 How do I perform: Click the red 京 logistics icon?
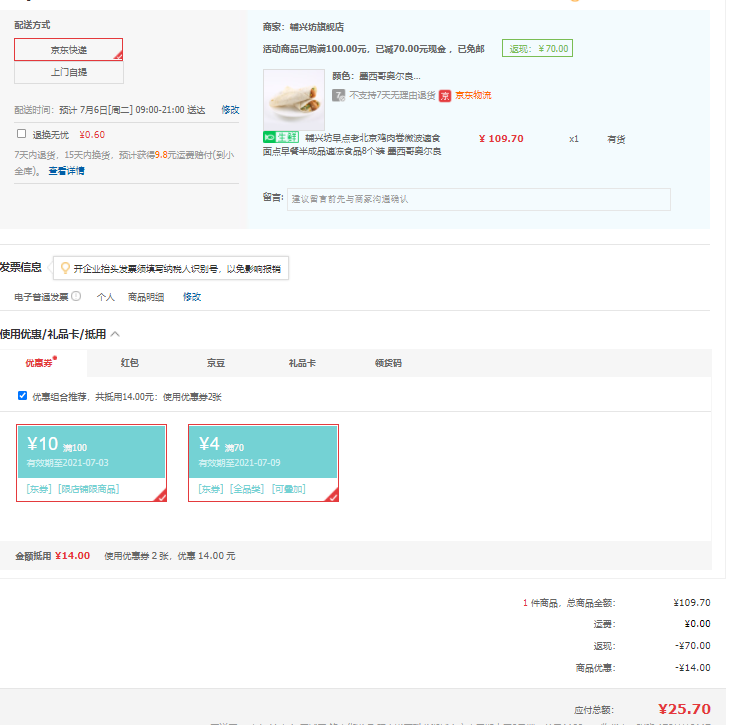coord(445,96)
